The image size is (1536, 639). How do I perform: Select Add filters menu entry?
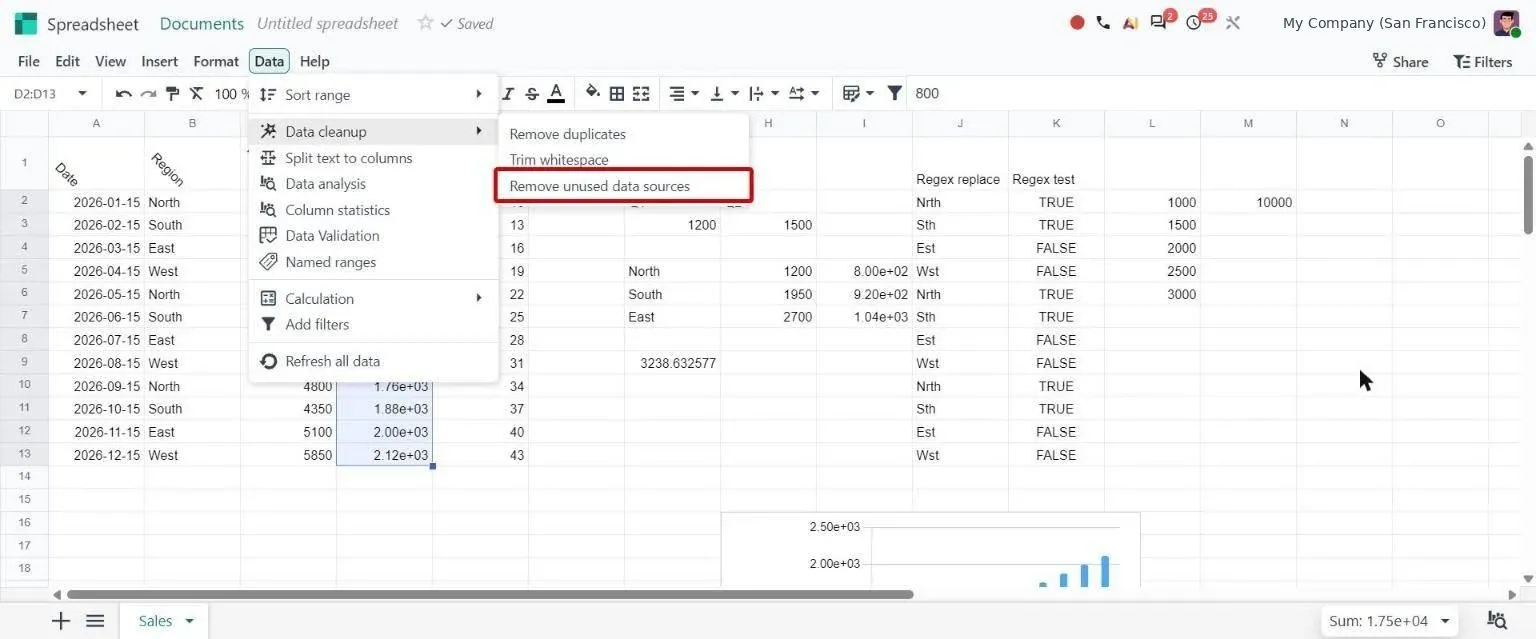[373, 325]
